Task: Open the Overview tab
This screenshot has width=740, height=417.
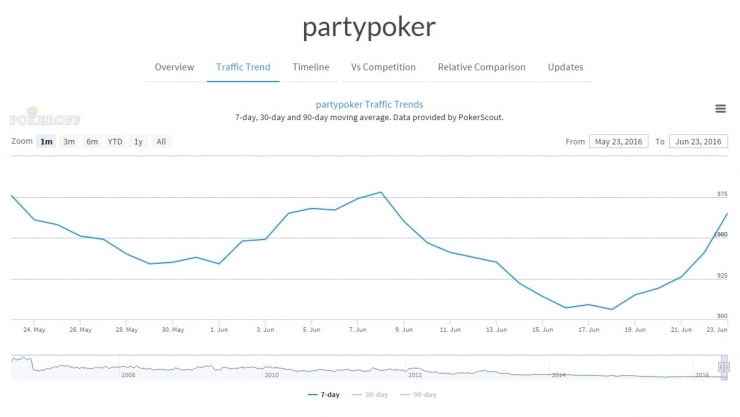Action: (x=174, y=67)
